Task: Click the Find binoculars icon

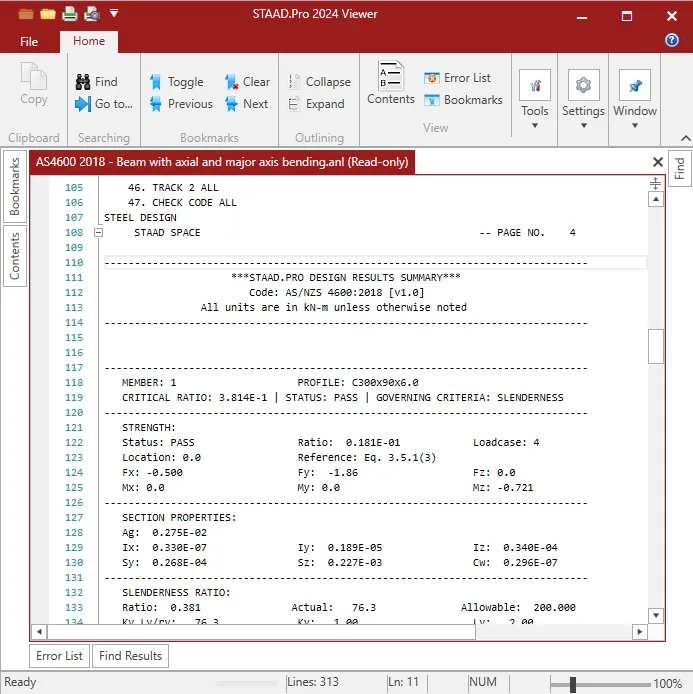Action: (83, 82)
